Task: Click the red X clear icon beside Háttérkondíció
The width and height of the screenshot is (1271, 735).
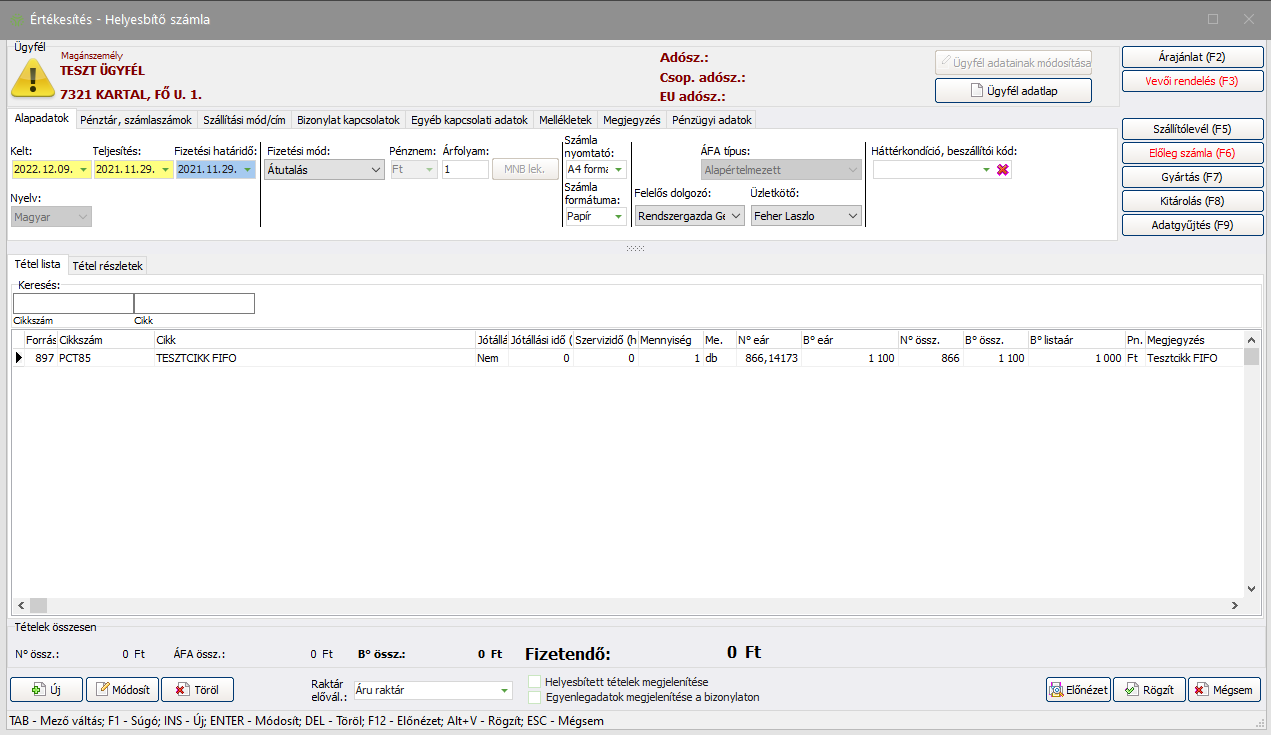Action: (x=1003, y=170)
